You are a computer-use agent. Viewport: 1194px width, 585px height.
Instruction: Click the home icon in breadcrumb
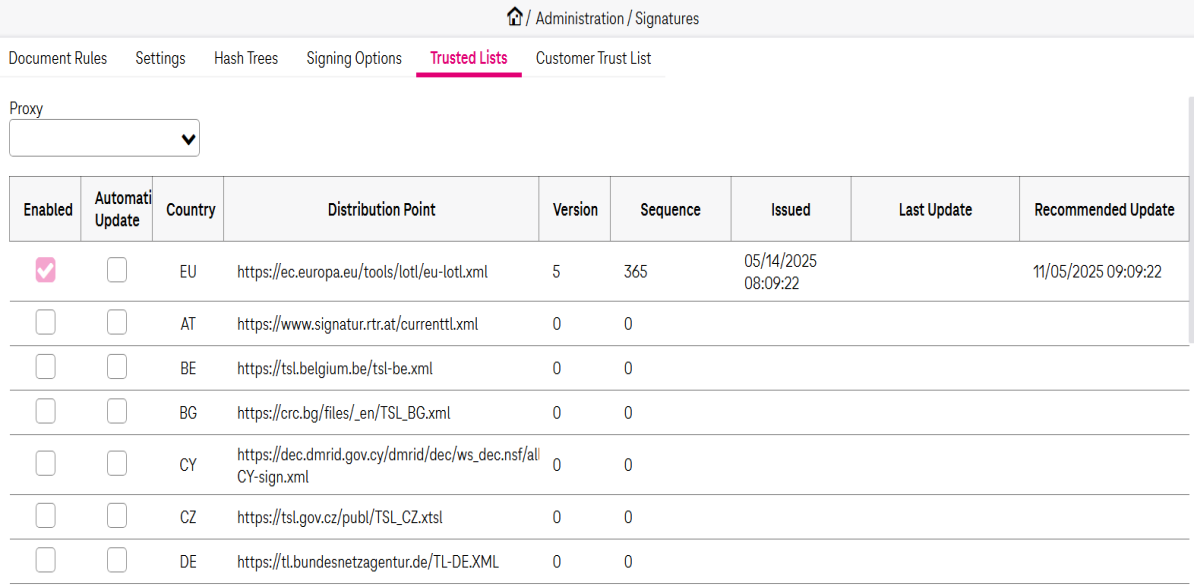pyautogui.click(x=515, y=17)
